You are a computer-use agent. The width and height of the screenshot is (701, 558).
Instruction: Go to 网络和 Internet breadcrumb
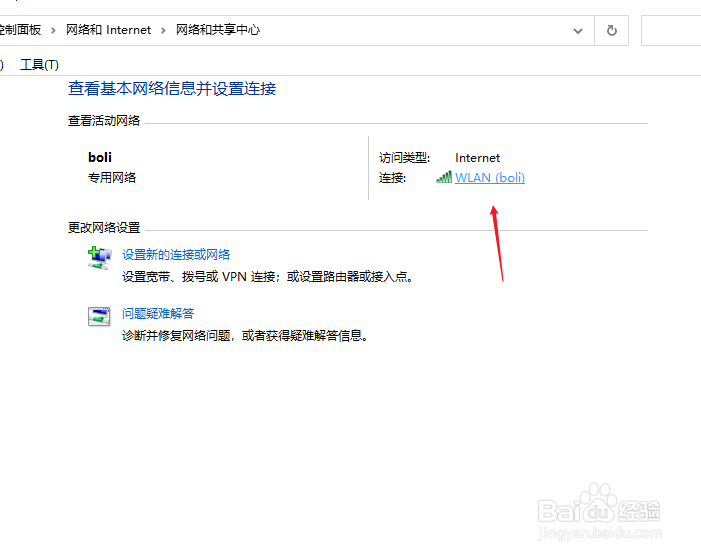coord(109,30)
